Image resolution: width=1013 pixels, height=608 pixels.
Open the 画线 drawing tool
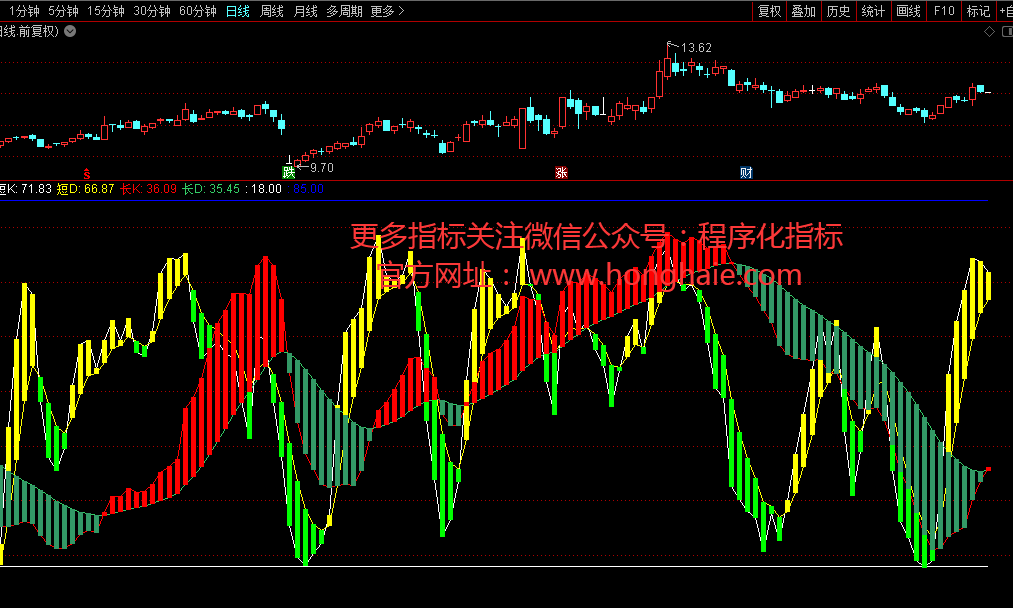(908, 11)
